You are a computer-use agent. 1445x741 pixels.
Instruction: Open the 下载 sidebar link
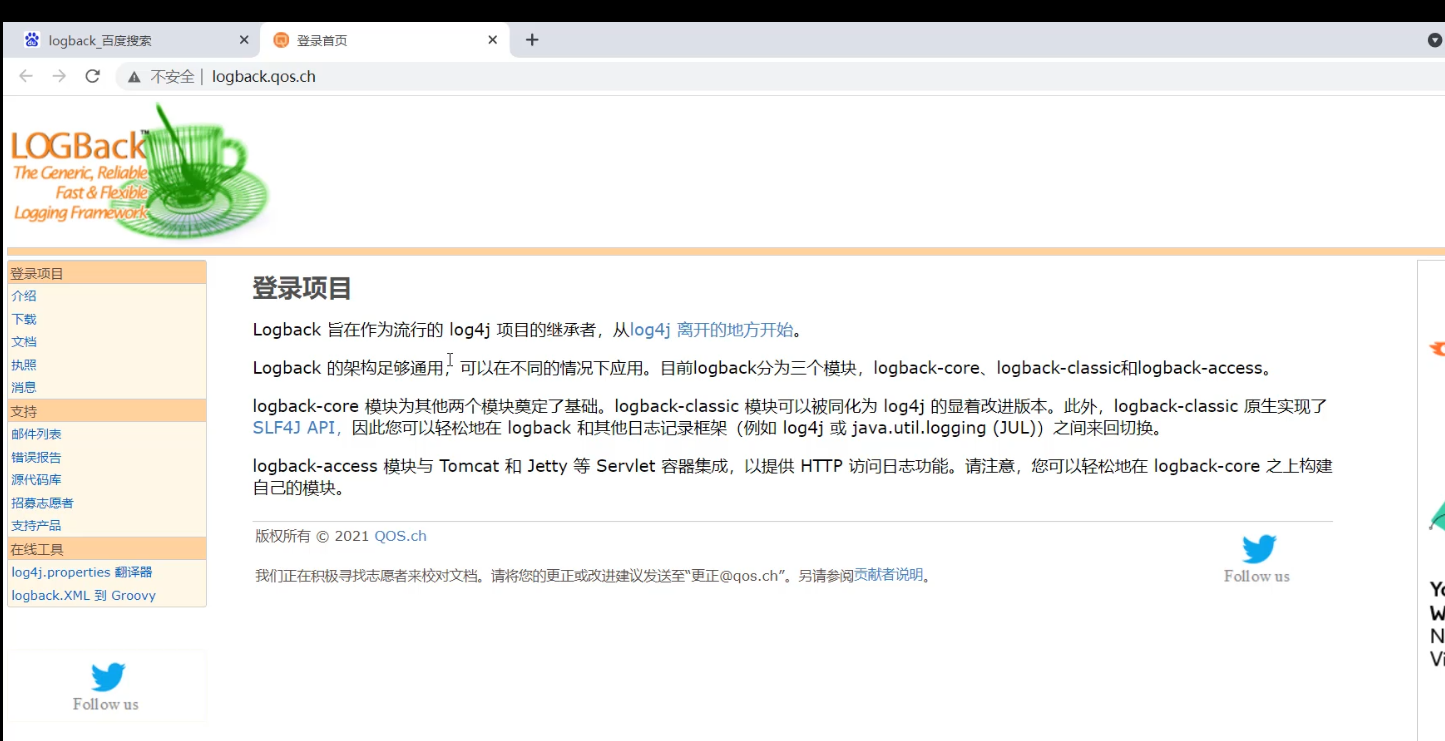click(x=24, y=319)
